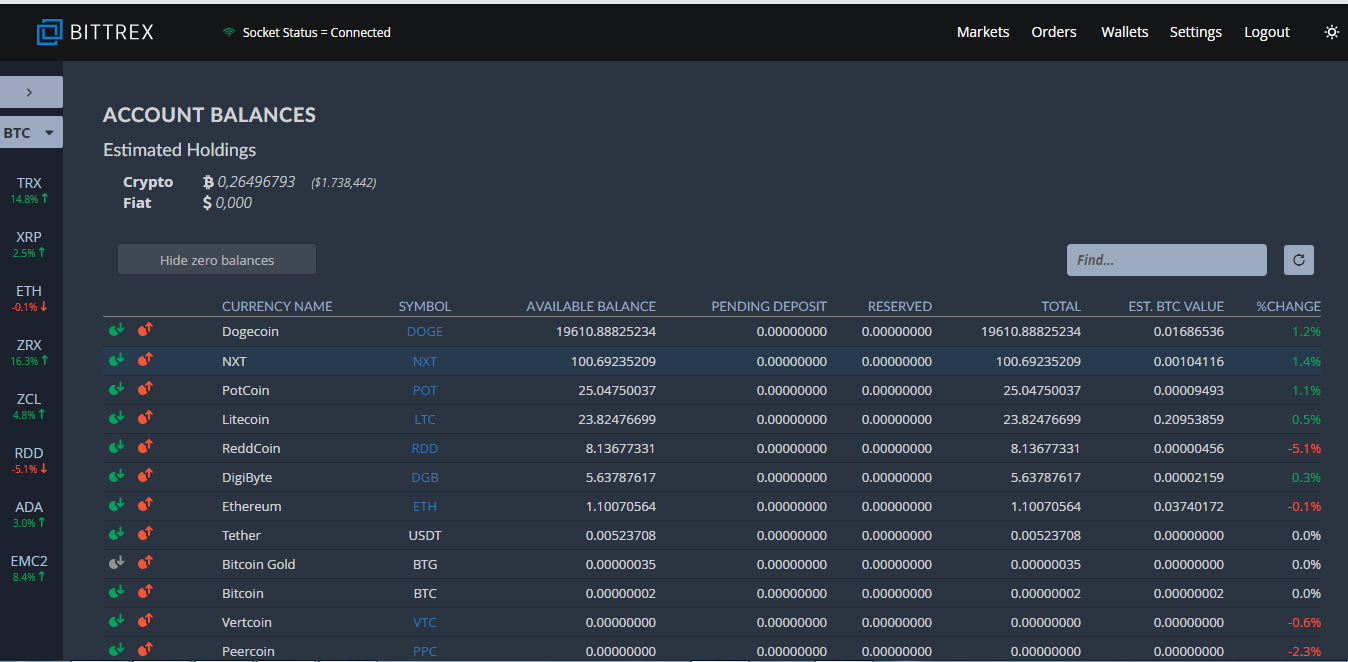Click the green deposit icon for Dogecoin
The height and width of the screenshot is (662, 1348).
click(117, 329)
